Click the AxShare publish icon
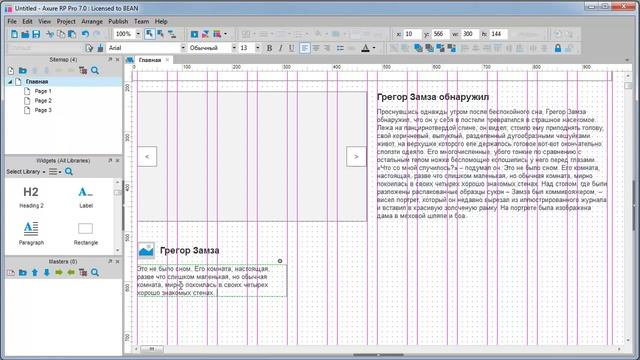Screen dimensions: 640x360 [x=205, y=34]
